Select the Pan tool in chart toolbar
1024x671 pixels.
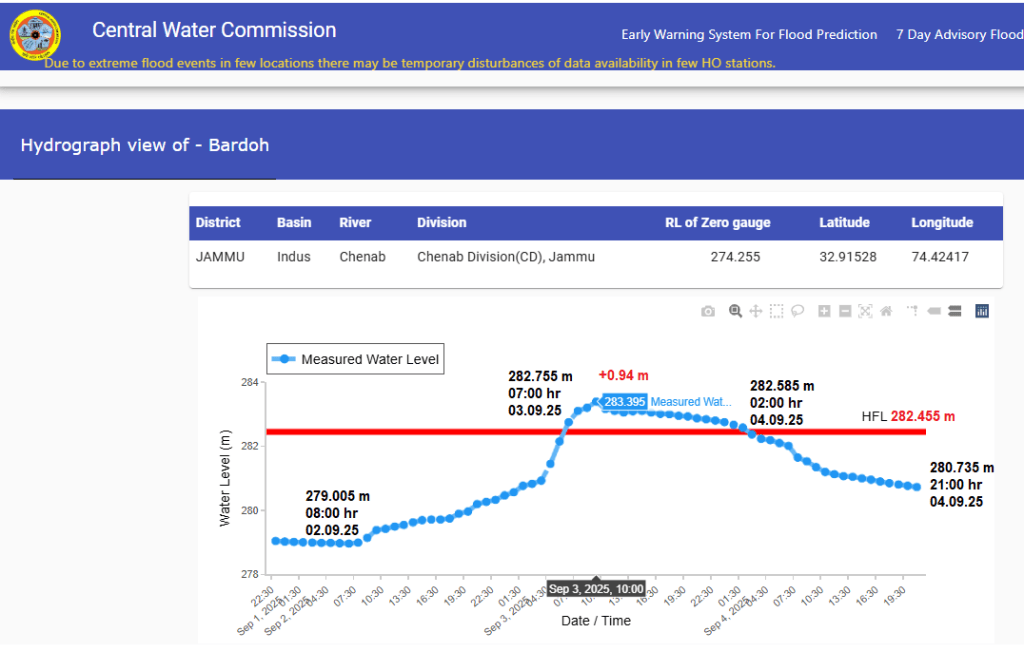pyautogui.click(x=756, y=311)
